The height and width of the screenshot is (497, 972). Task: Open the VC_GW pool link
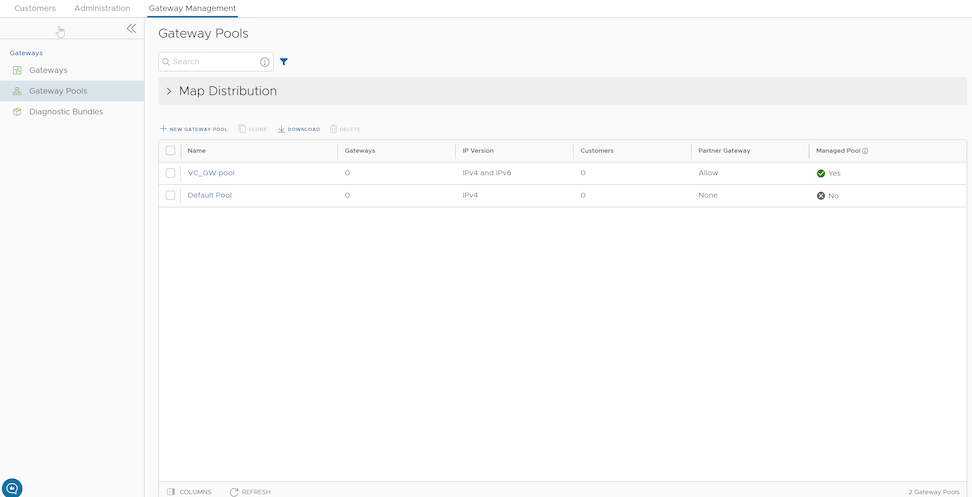click(211, 173)
